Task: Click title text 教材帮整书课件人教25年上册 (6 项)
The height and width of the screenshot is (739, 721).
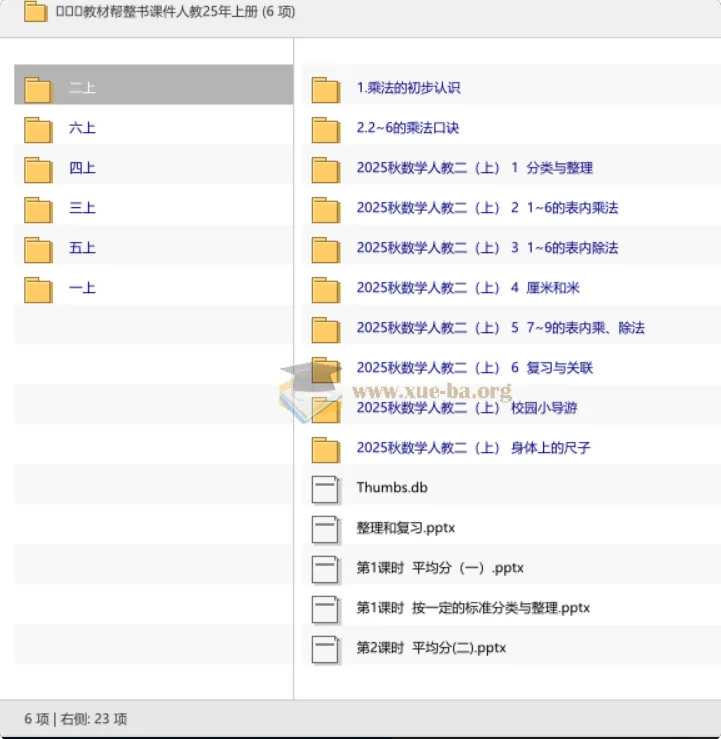Action: coord(175,11)
